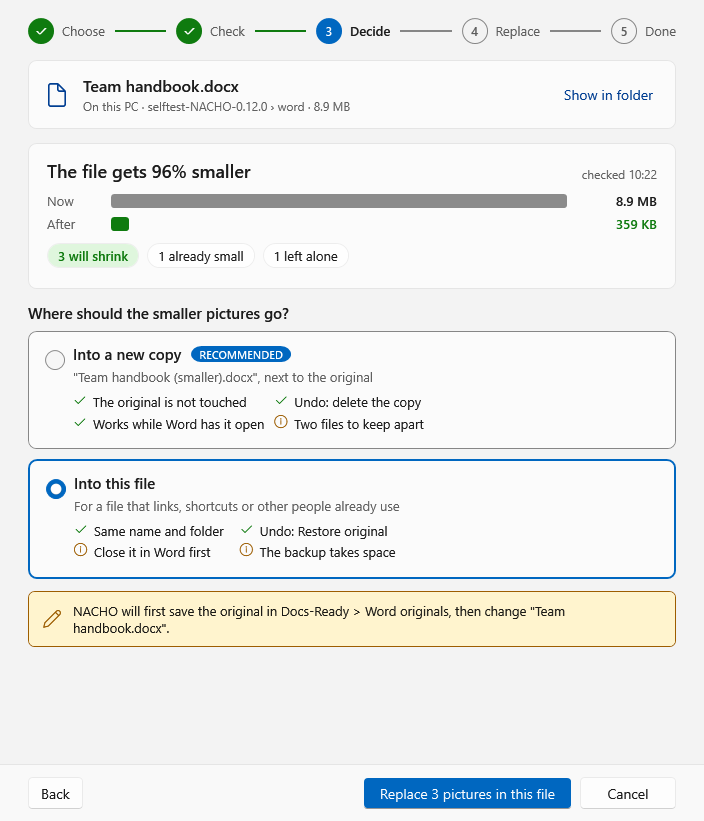Click the checkmark beside Same name and folder

[81, 530]
